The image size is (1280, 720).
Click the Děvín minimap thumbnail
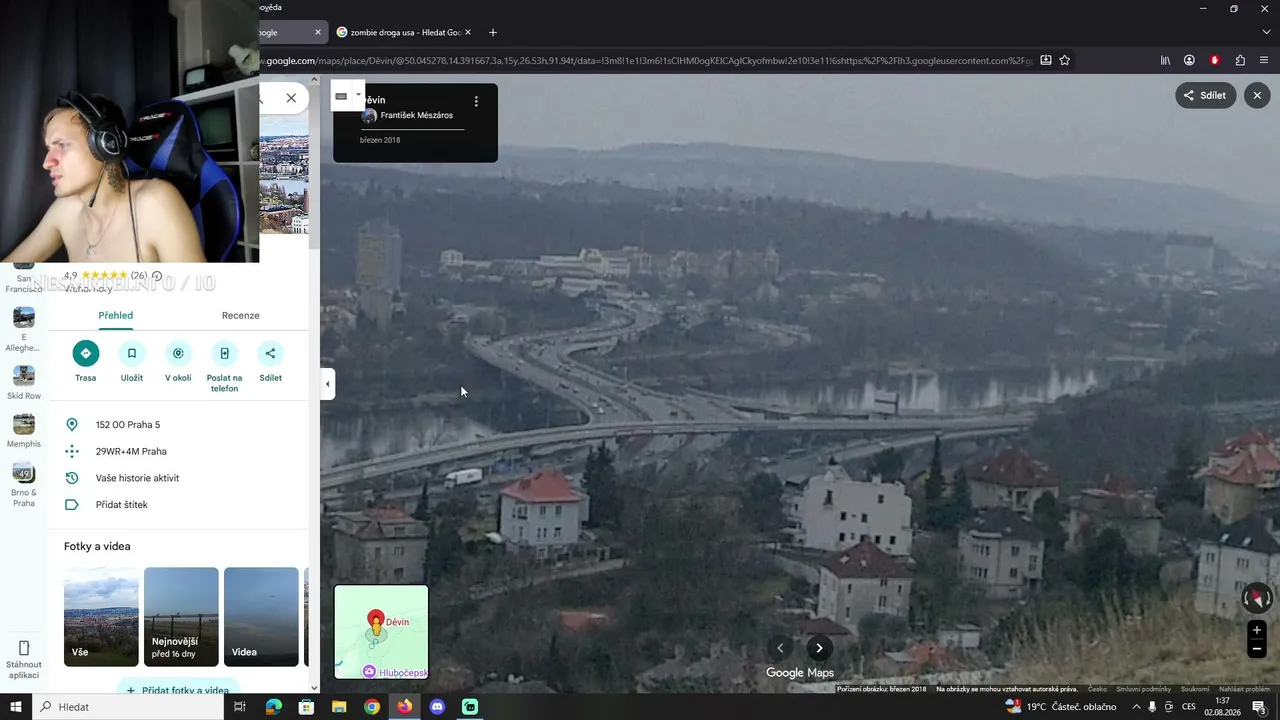(381, 632)
